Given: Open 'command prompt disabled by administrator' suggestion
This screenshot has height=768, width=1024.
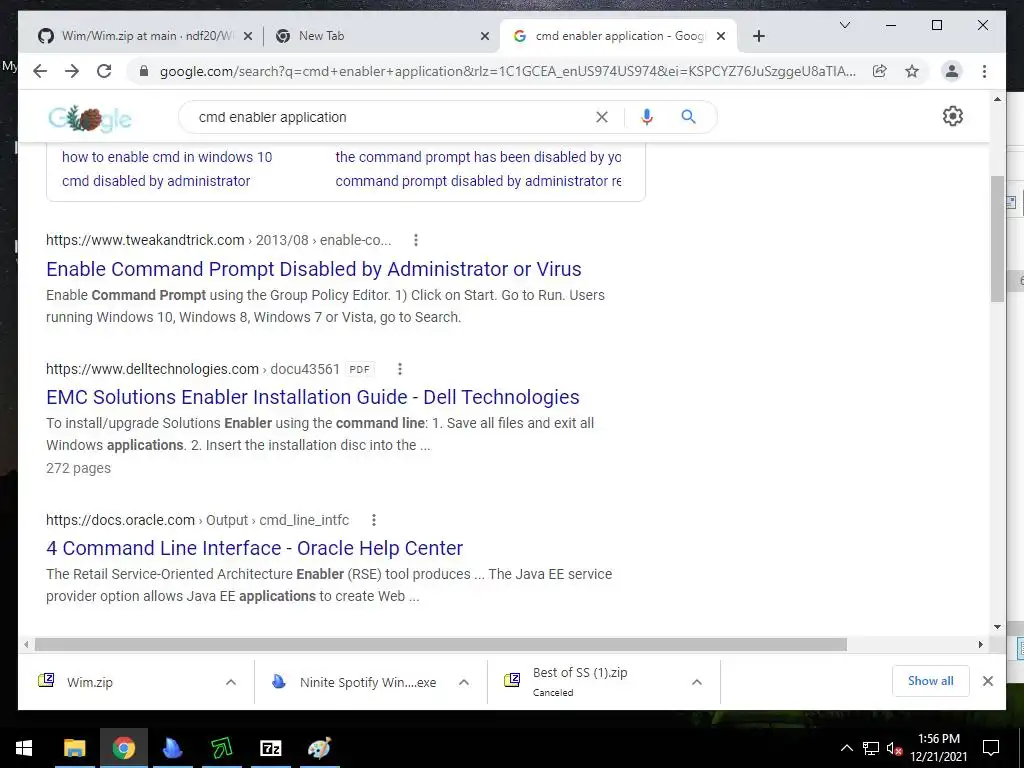Looking at the screenshot, I should [x=478, y=181].
